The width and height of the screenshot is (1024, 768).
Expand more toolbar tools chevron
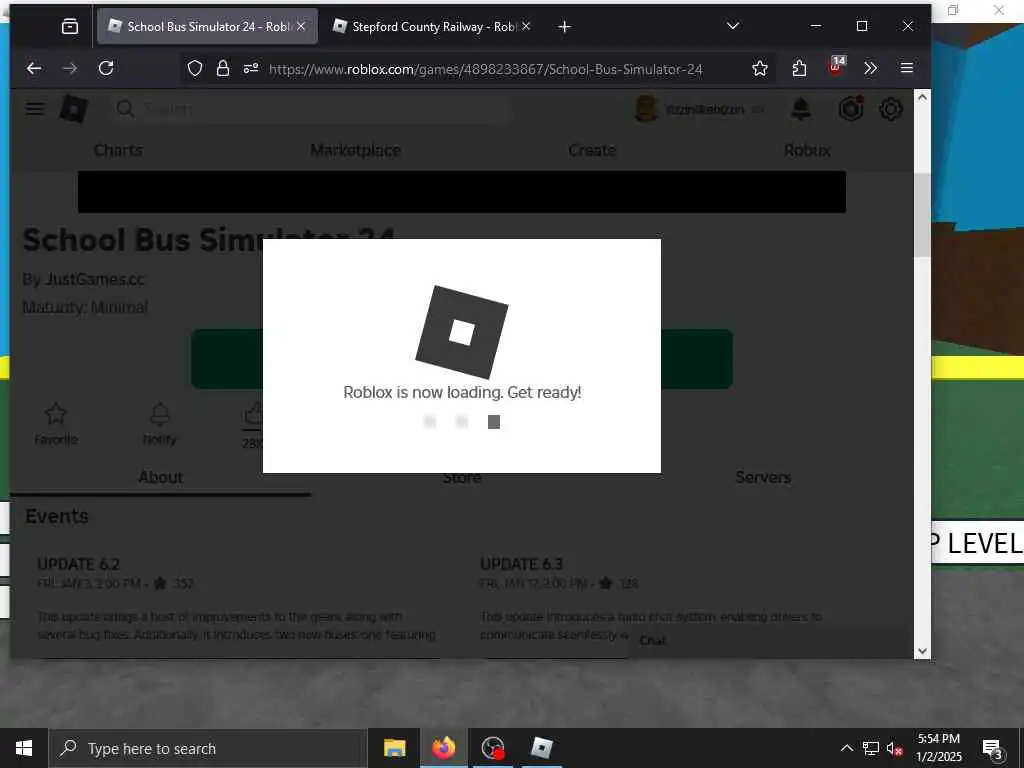[x=871, y=68]
